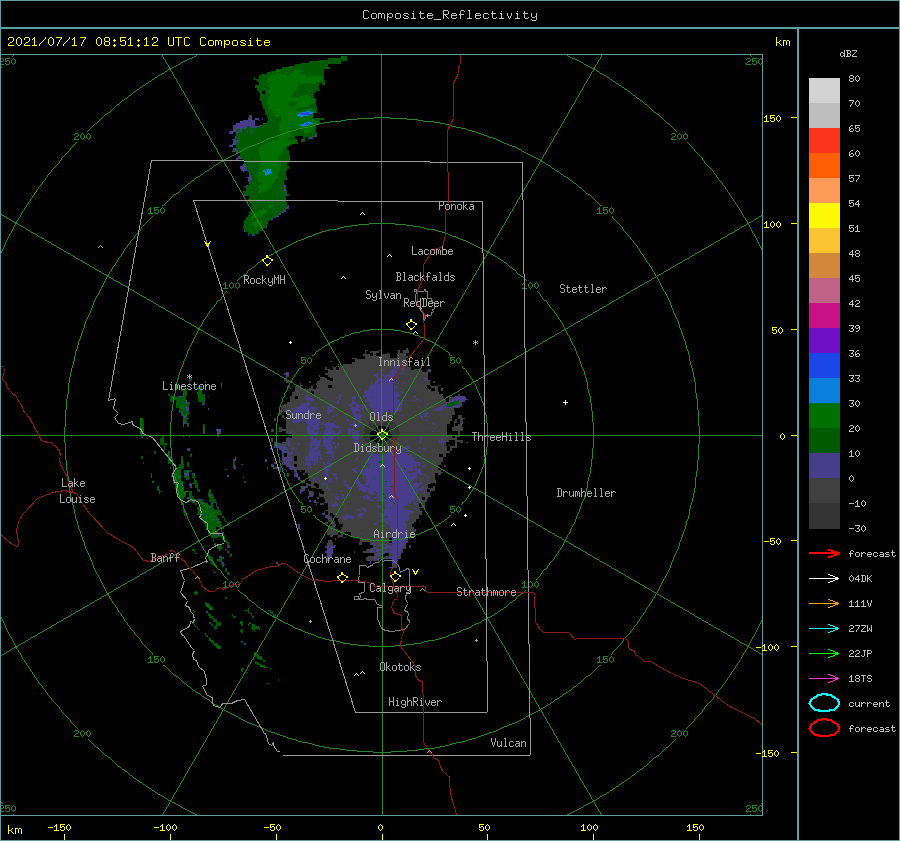
Task: Pick the bright green 20-30 dBZ swatch
Action: pyautogui.click(x=824, y=416)
